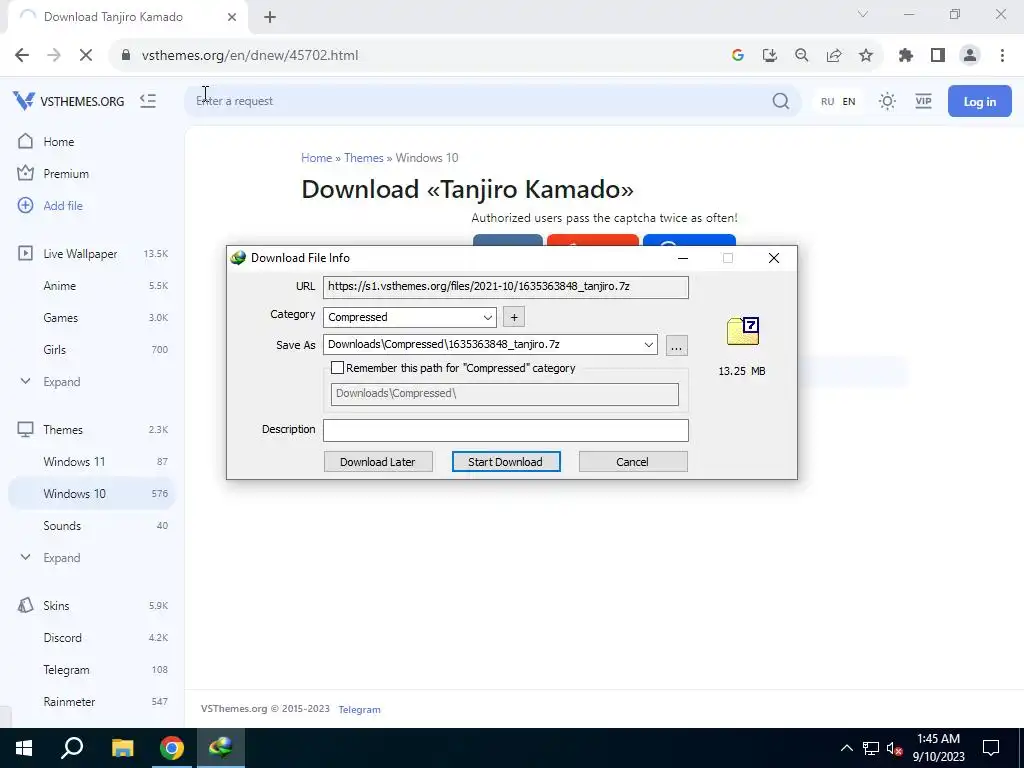Screen dimensions: 1024x768
Task: Open the VIP icon
Action: 923,101
